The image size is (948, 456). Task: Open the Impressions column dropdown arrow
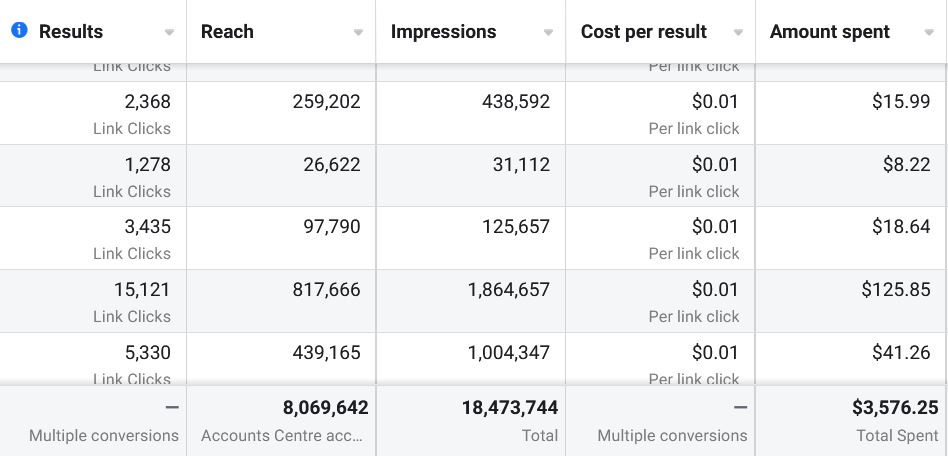[548, 33]
